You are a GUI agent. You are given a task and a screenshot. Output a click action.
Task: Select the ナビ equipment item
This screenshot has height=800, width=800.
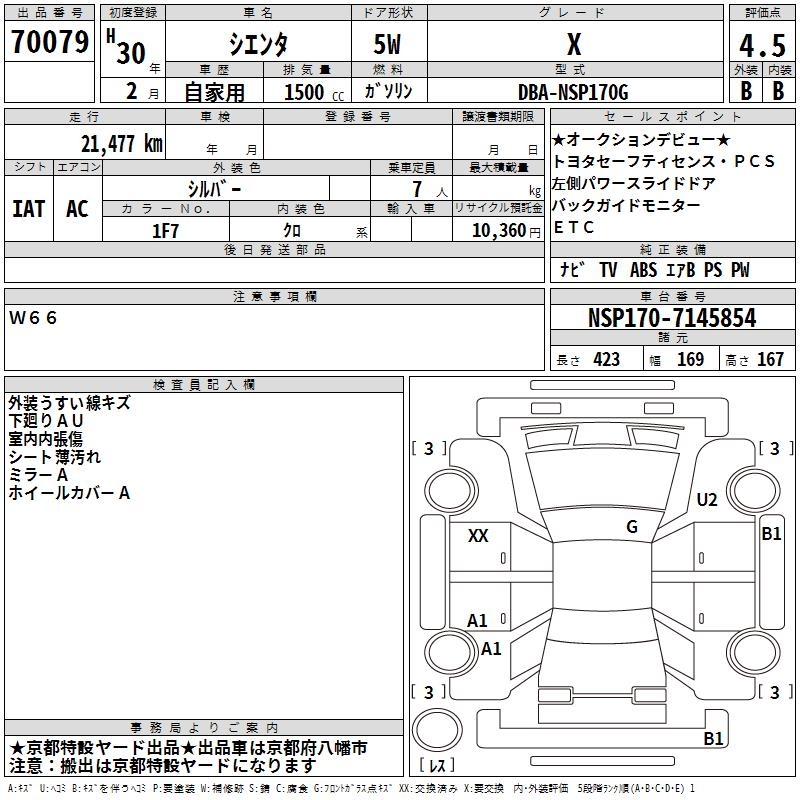point(571,269)
